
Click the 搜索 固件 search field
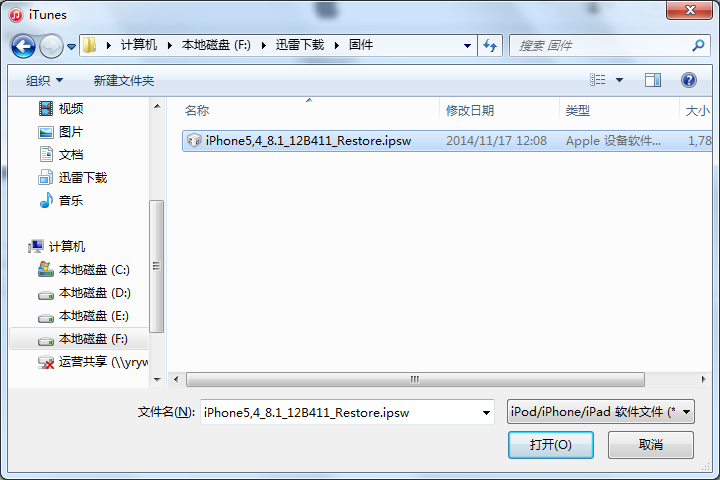click(x=602, y=45)
